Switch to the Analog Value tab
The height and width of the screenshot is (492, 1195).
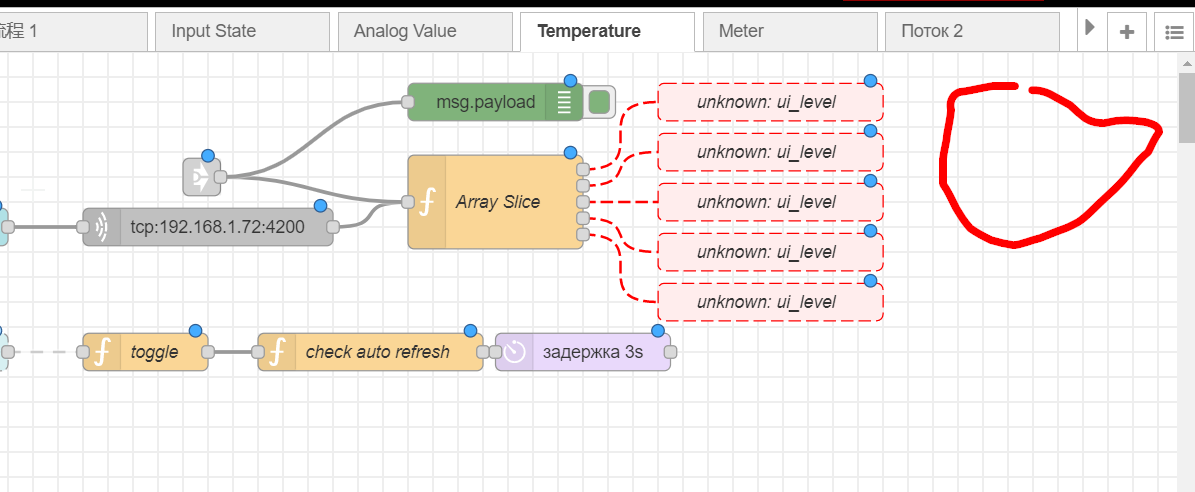[x=425, y=31]
